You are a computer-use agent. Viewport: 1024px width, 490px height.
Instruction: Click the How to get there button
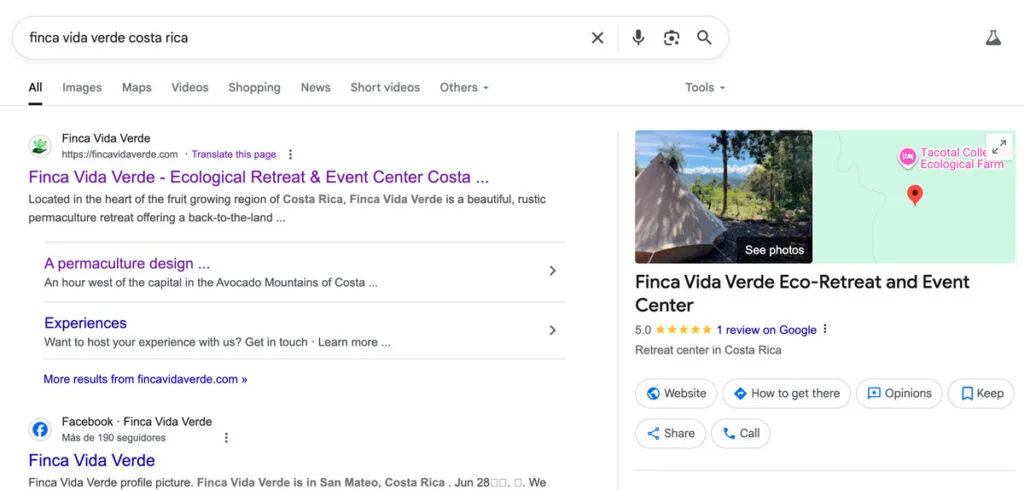(x=786, y=393)
